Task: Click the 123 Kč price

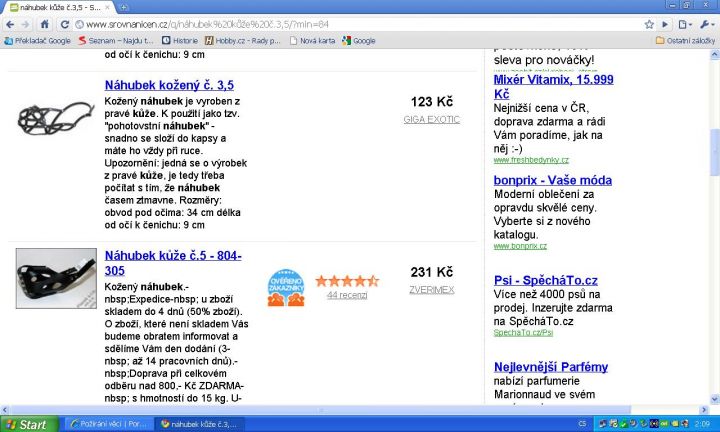Action: click(x=432, y=102)
